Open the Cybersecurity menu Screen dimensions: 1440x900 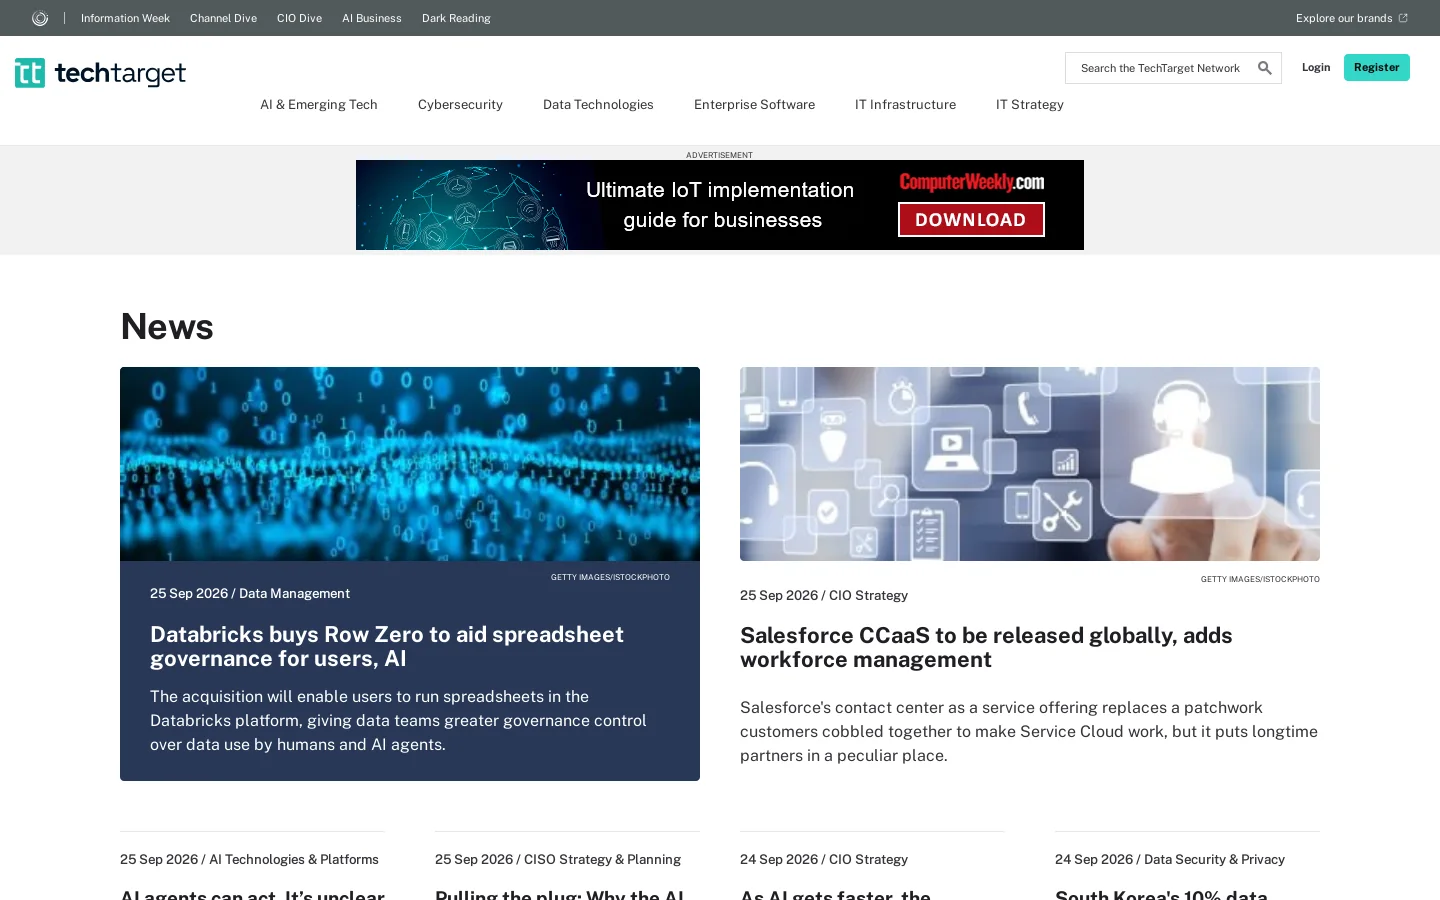[x=460, y=104]
